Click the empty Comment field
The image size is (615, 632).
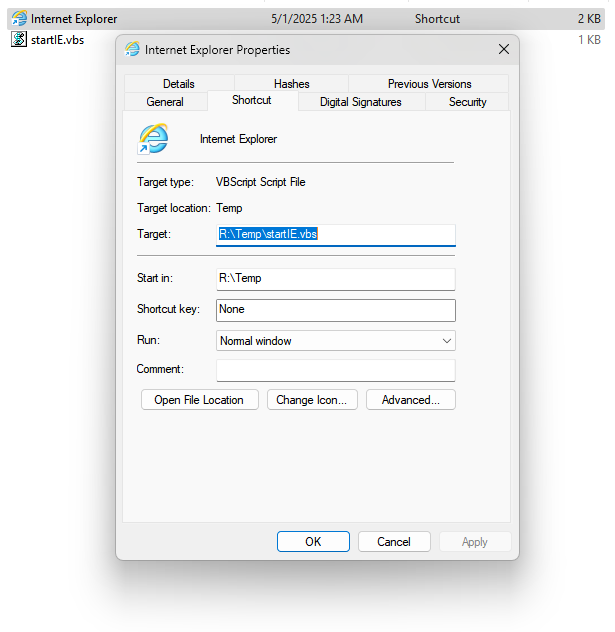(x=336, y=370)
